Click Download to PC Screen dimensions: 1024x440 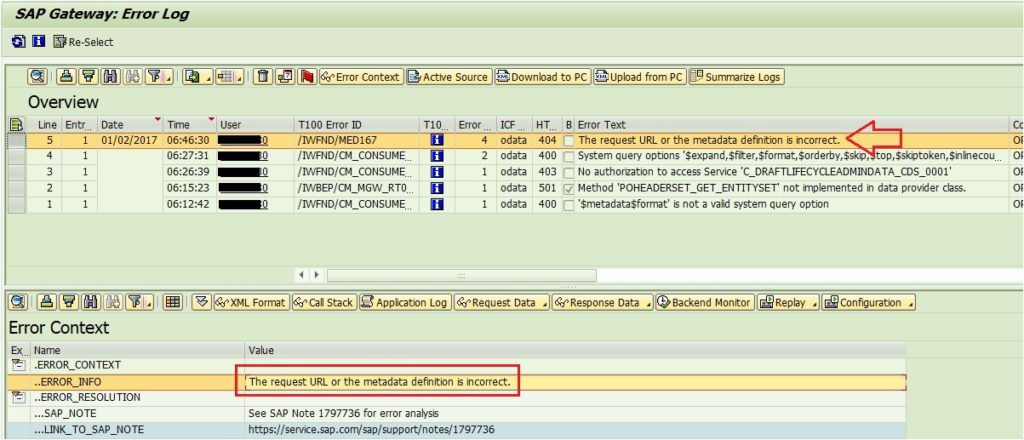[542, 77]
